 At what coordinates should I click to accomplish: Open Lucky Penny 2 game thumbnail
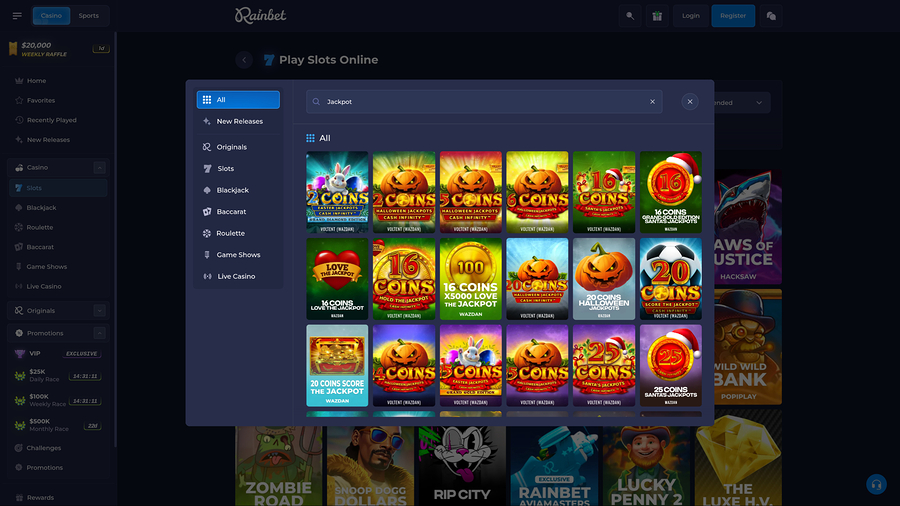pyautogui.click(x=646, y=466)
